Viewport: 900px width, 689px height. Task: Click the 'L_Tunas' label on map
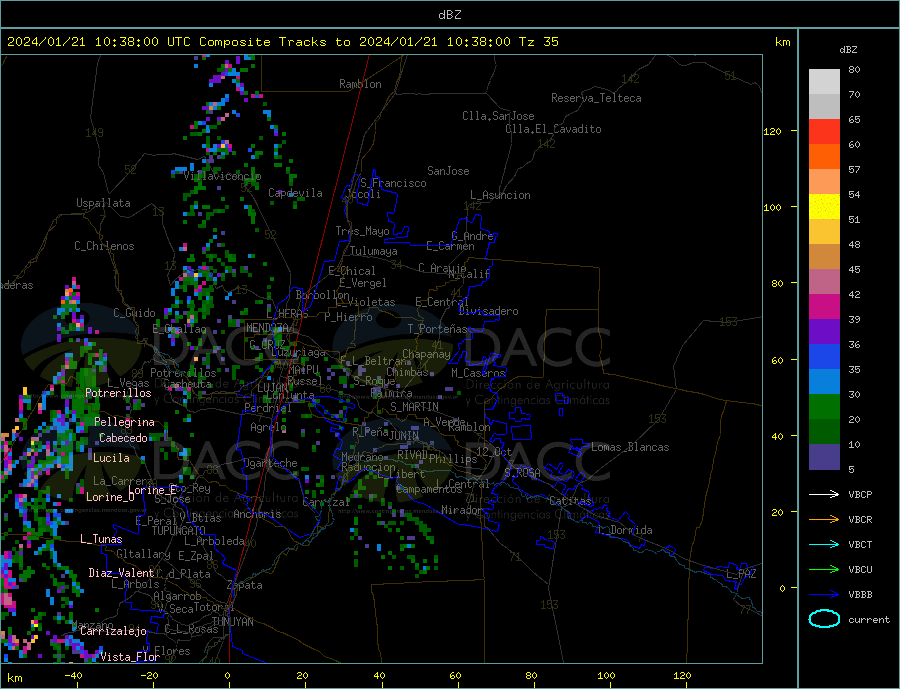[101, 539]
